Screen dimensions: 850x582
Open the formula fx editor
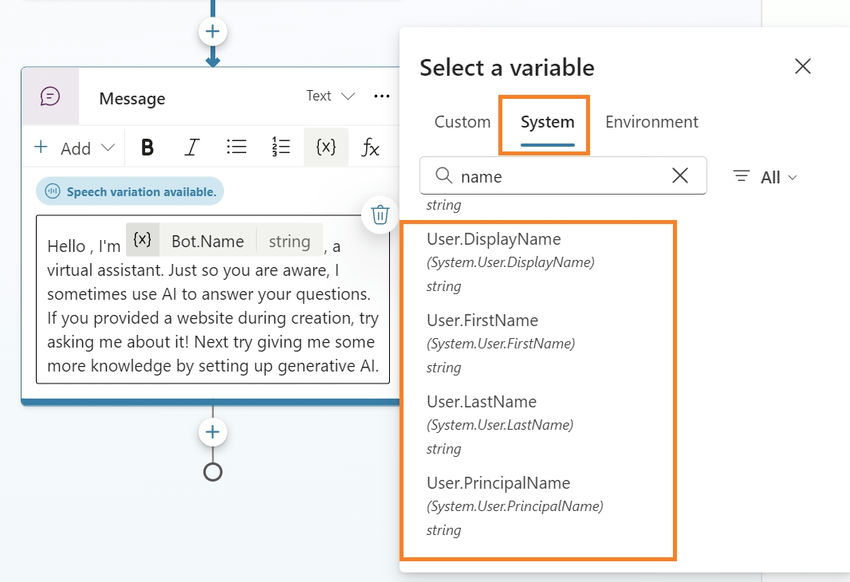[370, 148]
